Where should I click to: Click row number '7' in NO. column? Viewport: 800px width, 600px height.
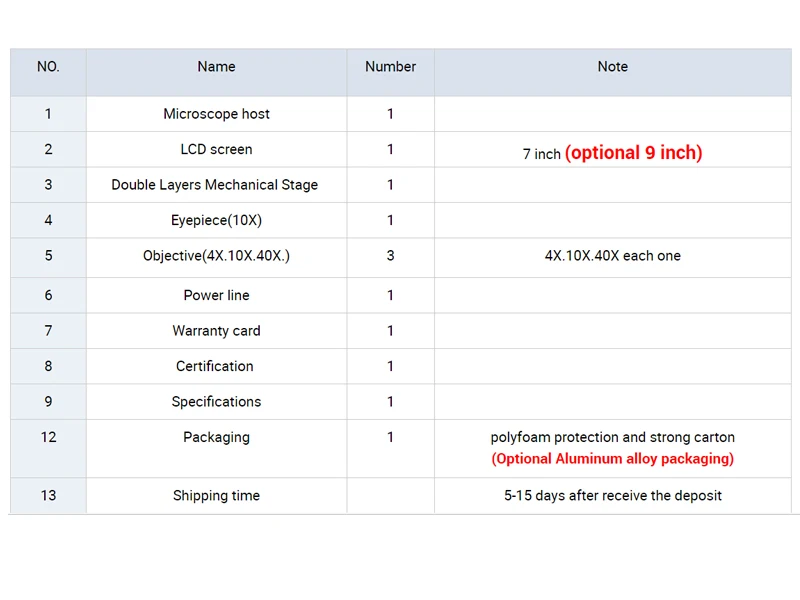[48, 331]
